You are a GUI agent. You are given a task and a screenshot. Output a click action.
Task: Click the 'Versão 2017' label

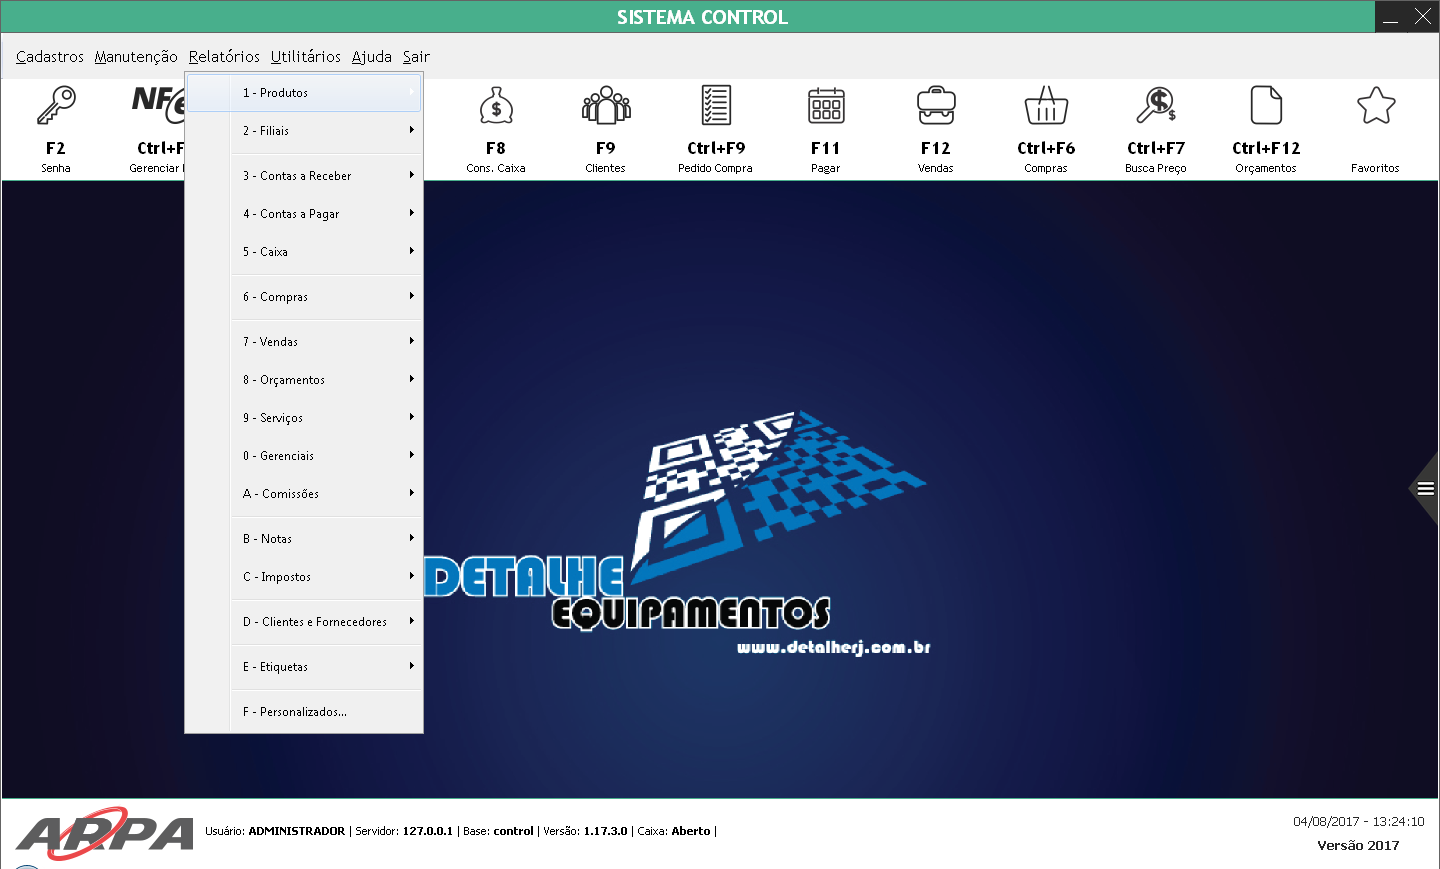tap(1358, 846)
